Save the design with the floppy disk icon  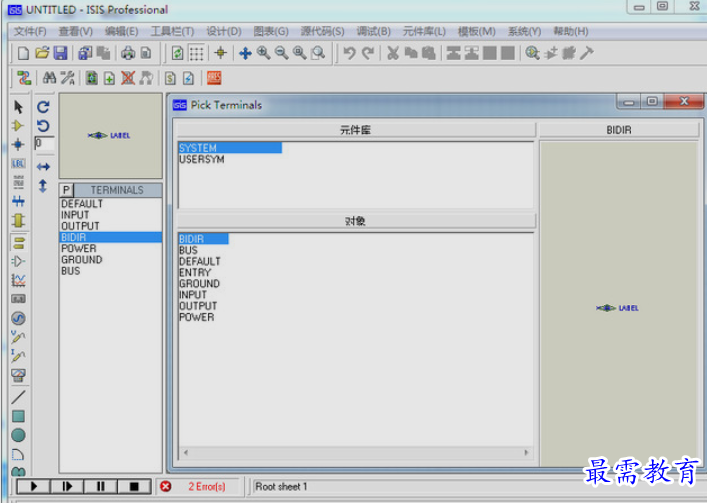coord(60,53)
